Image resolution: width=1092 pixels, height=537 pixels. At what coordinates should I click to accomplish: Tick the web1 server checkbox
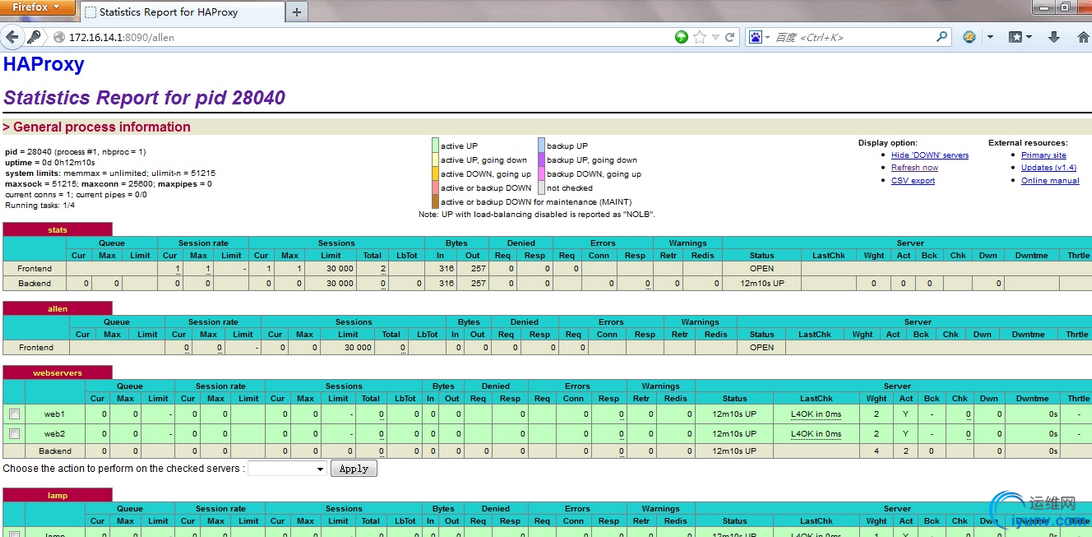(x=15, y=414)
